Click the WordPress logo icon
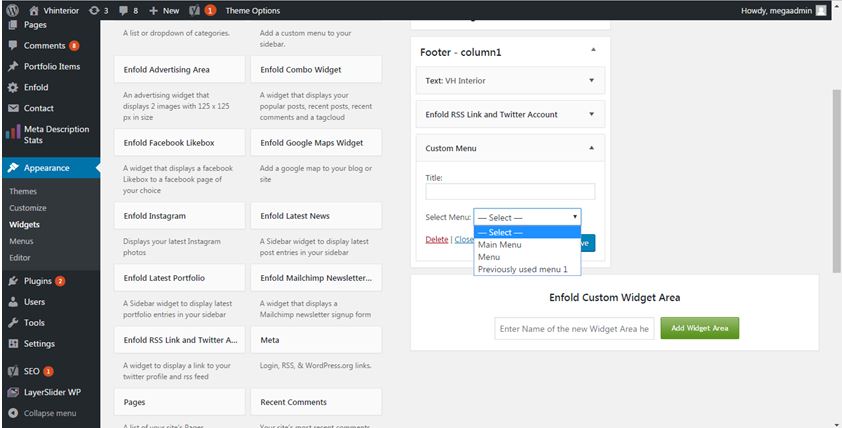Image resolution: width=842 pixels, height=428 pixels. point(12,10)
